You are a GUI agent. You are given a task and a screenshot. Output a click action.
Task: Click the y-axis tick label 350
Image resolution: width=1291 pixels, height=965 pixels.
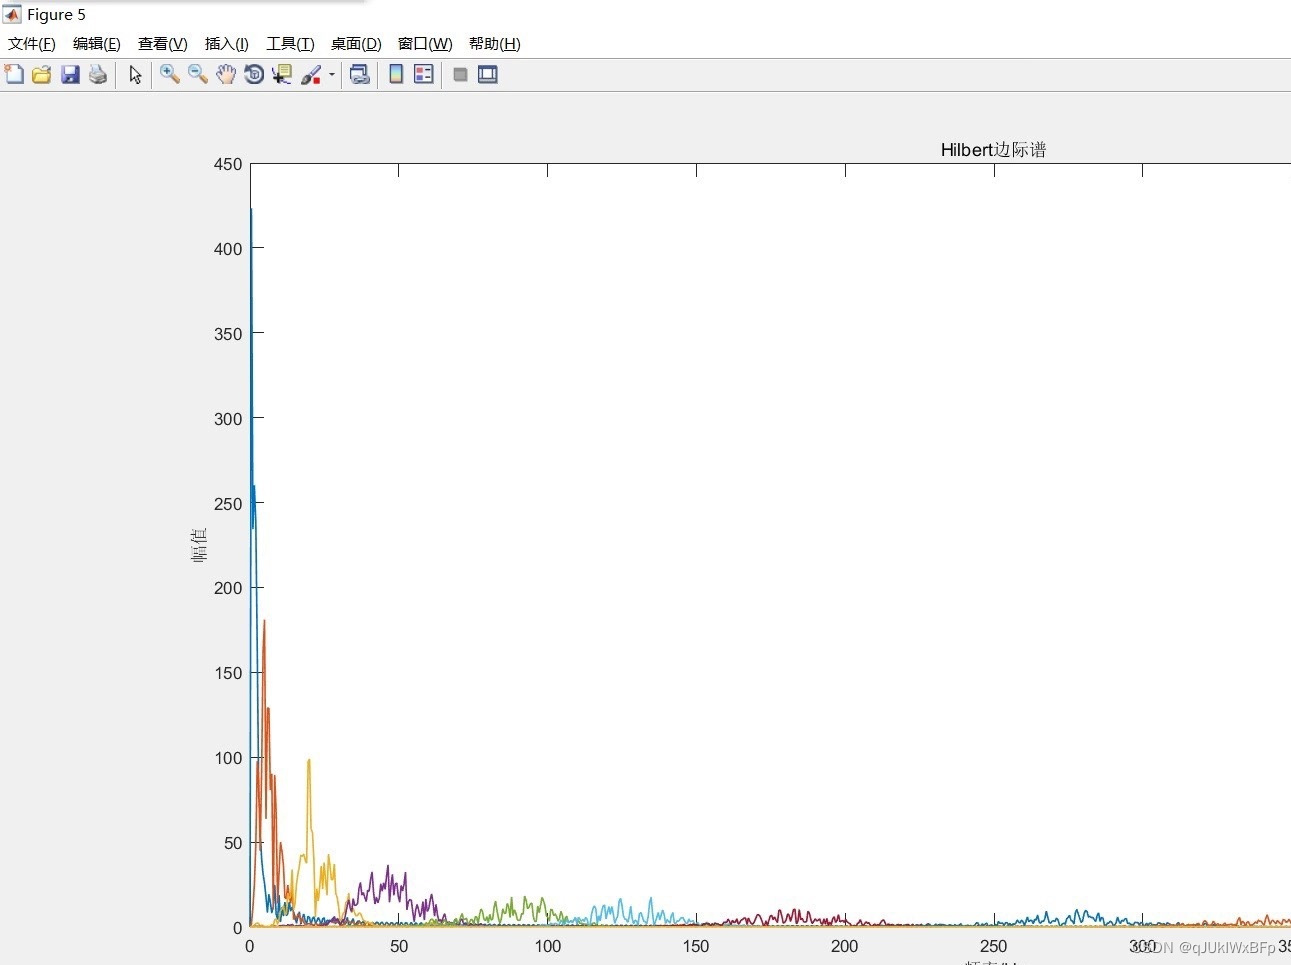[228, 334]
